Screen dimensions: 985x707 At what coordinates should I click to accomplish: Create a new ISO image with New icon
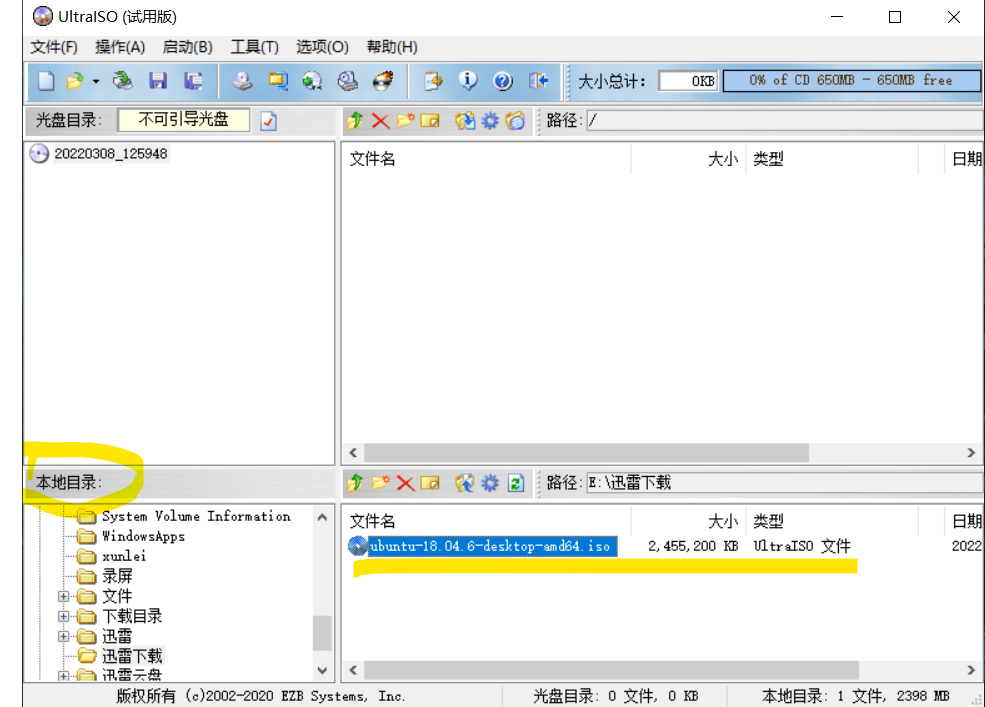pyautogui.click(x=46, y=81)
